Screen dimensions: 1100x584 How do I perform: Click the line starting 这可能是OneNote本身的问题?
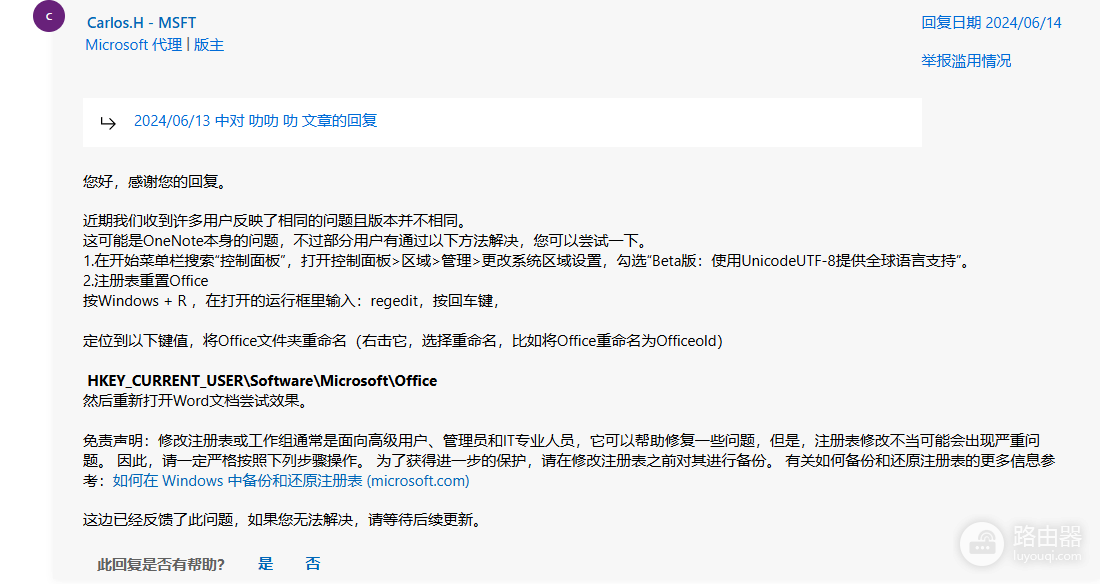point(365,241)
